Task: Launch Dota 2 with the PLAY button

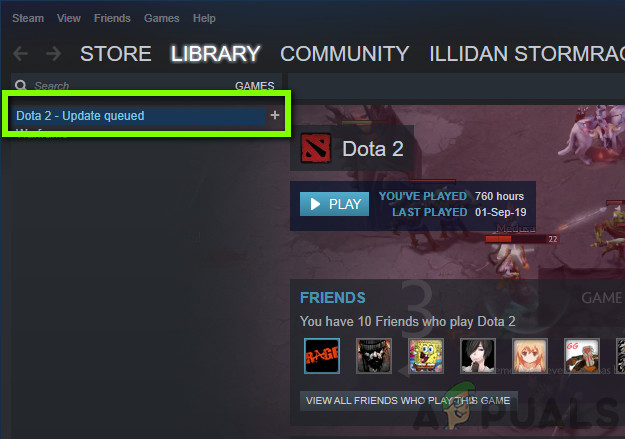Action: [334, 204]
